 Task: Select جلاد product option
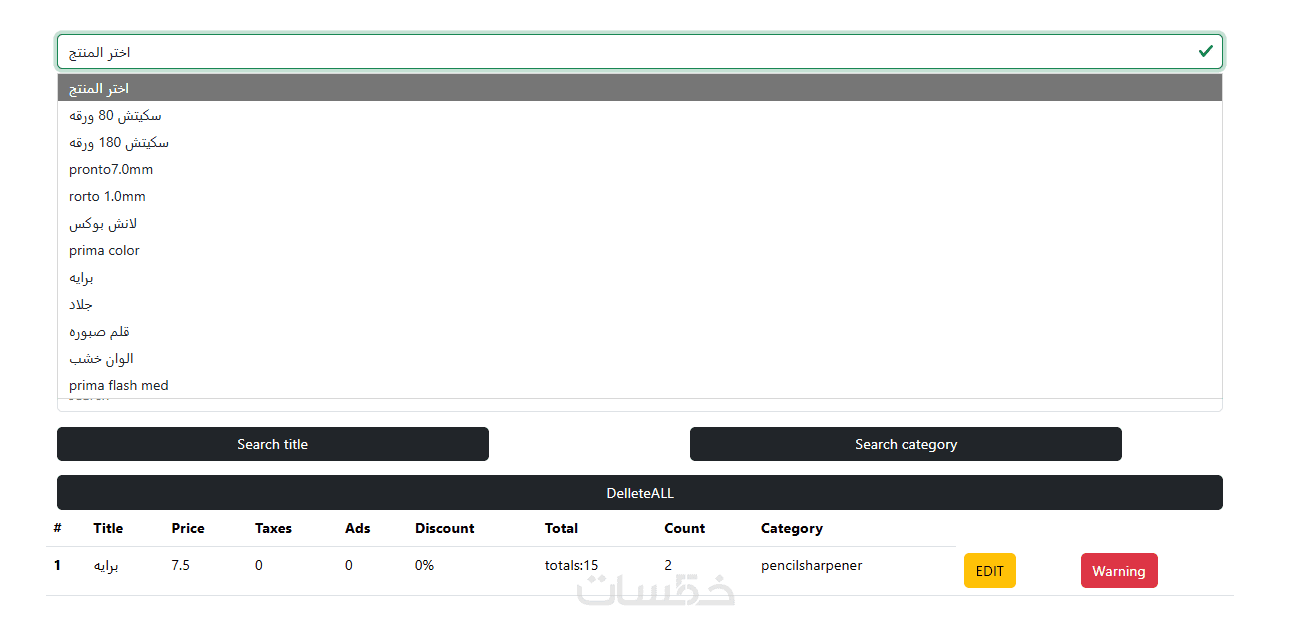(640, 304)
